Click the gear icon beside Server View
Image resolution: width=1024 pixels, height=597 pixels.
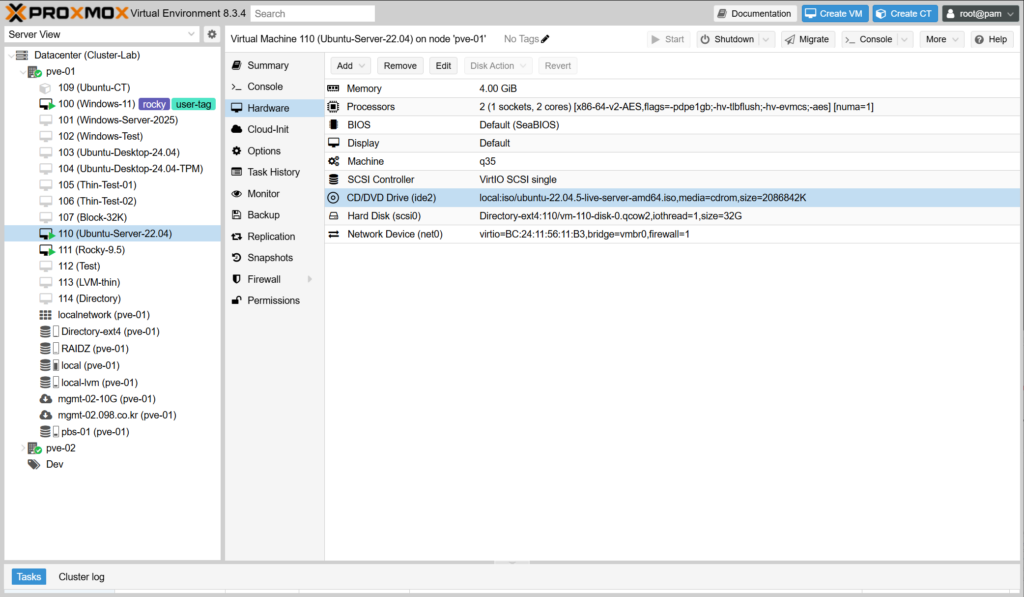[212, 34]
